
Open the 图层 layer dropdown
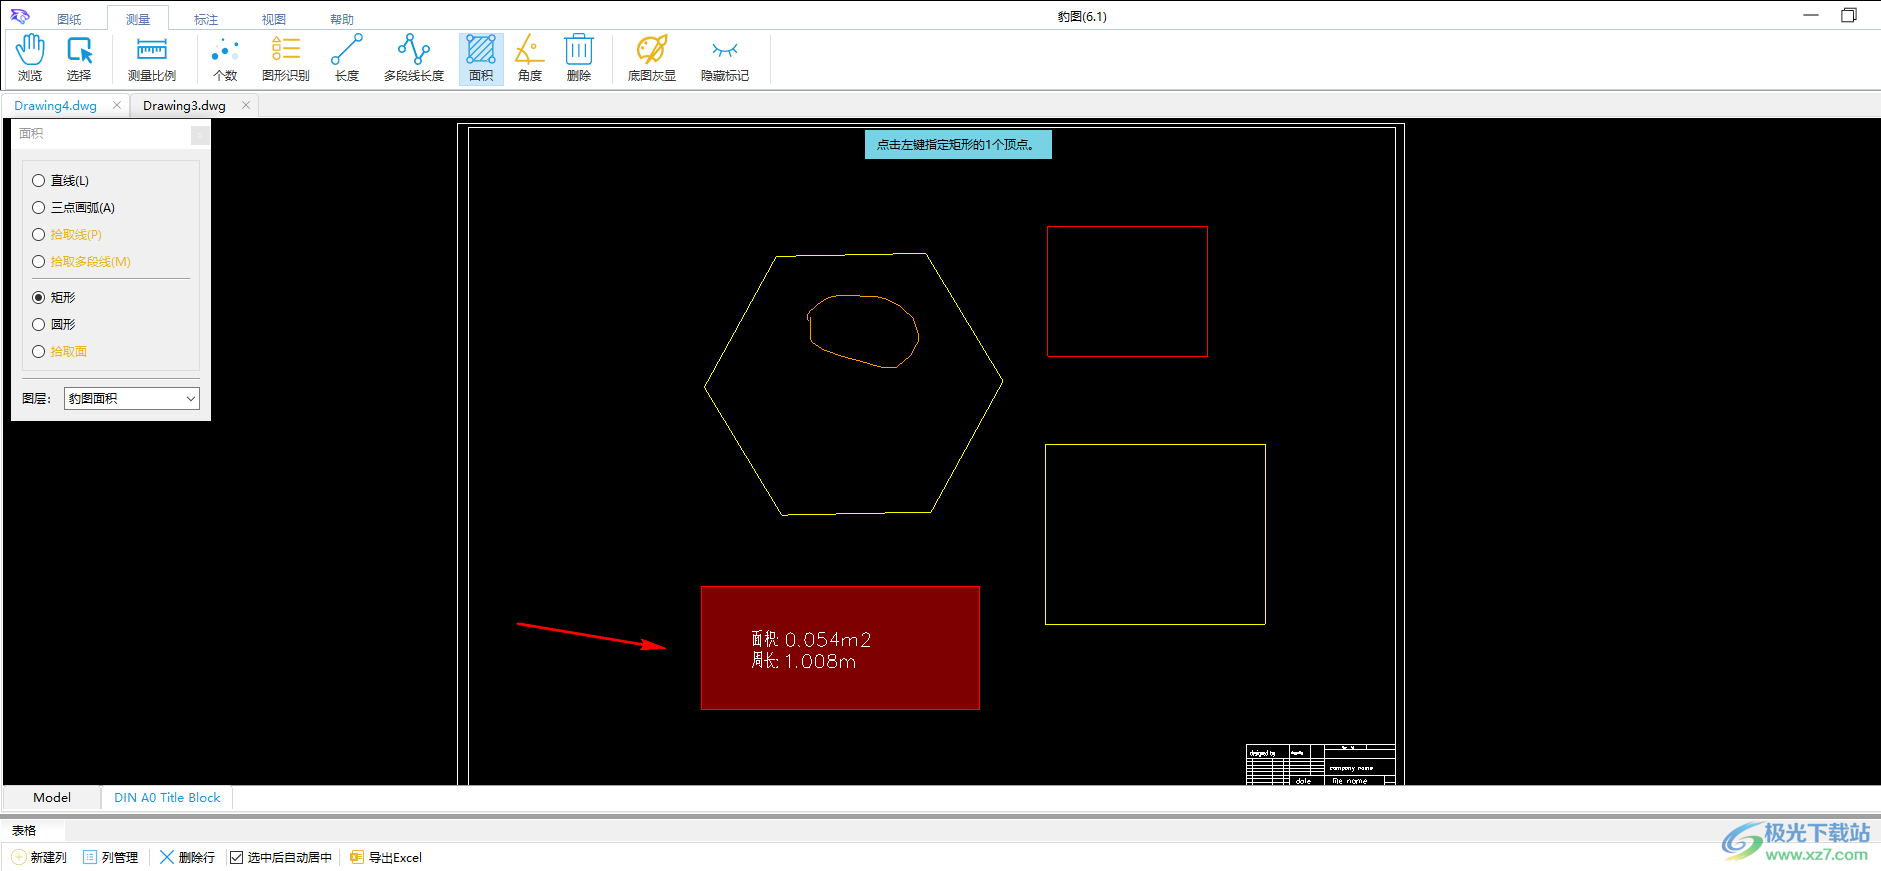coord(132,398)
